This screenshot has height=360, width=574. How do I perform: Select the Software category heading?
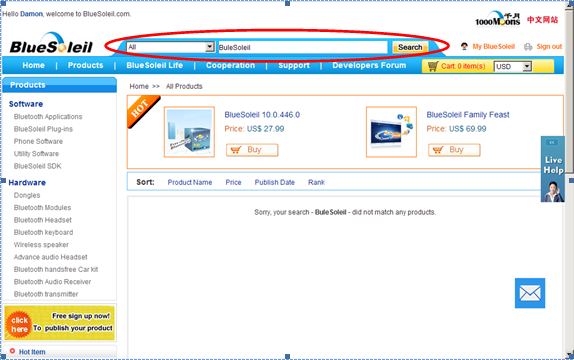(26, 104)
